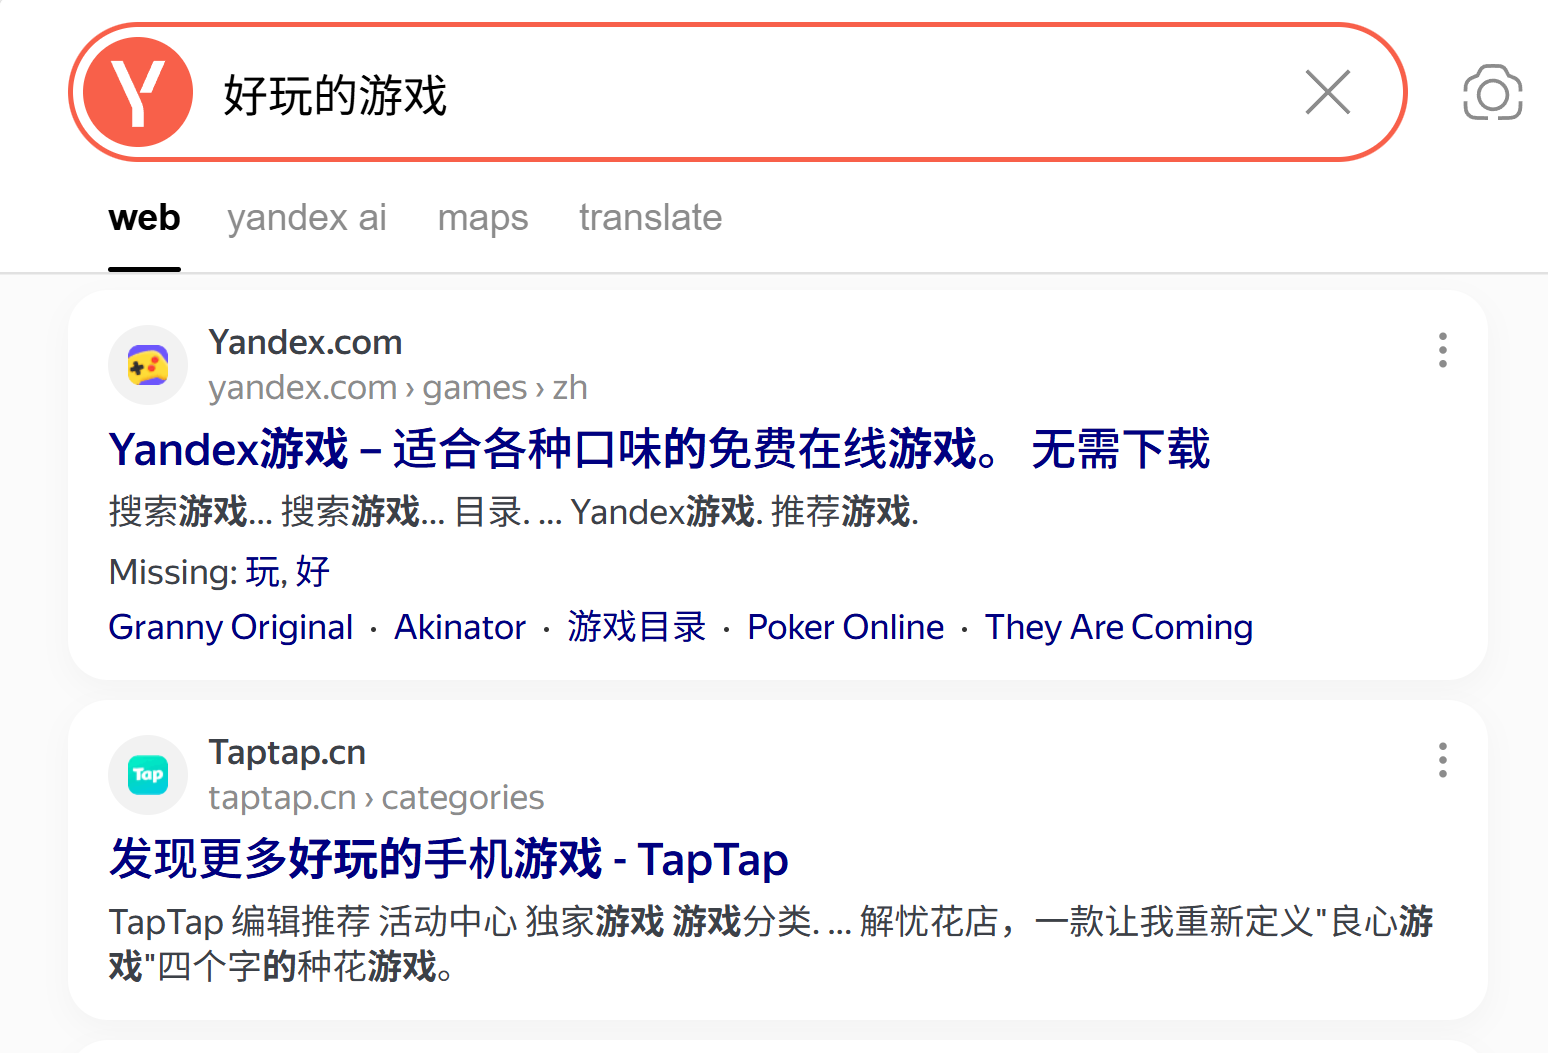Open camera image search
This screenshot has width=1548, height=1053.
[x=1492, y=93]
